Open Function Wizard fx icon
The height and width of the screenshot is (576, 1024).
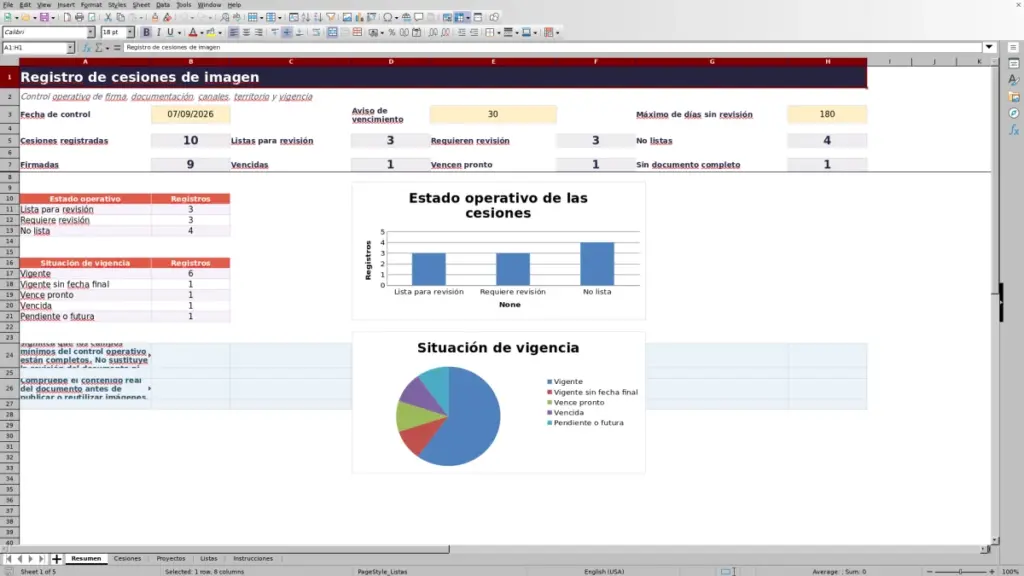pos(87,48)
